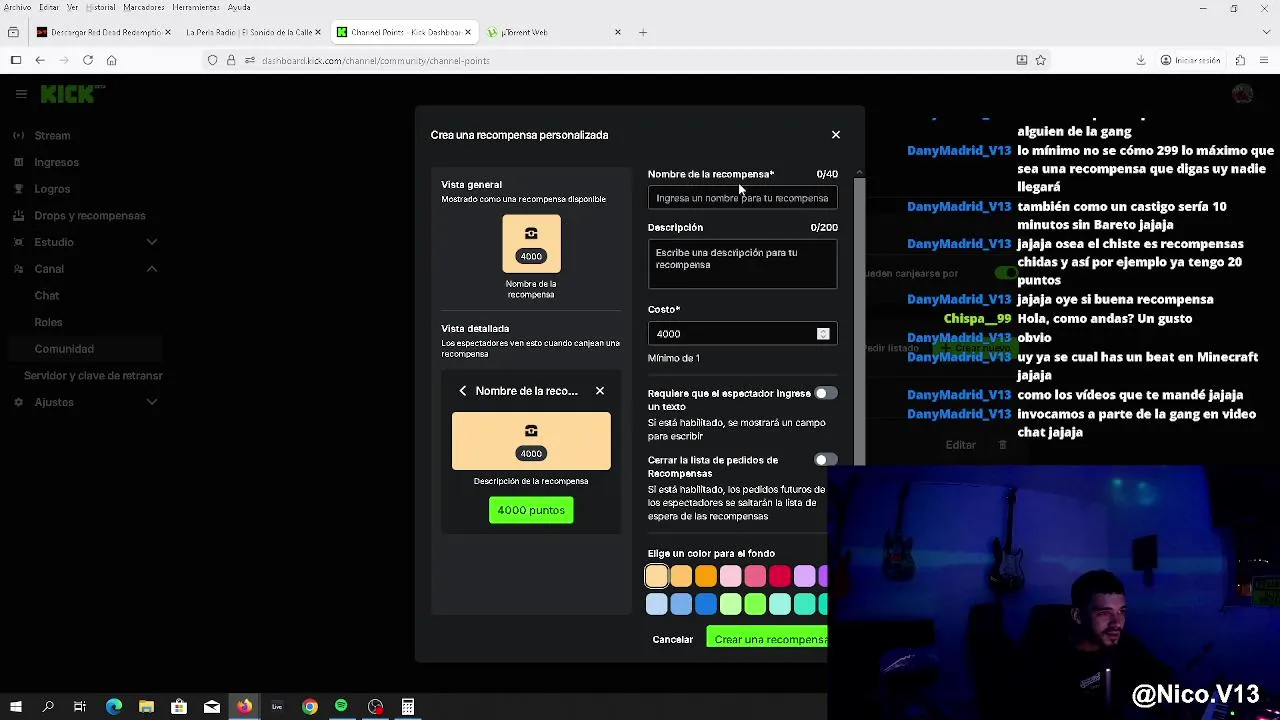This screenshot has width=1280, height=720.
Task: Toggle close the rewards request list
Action: coord(825,460)
